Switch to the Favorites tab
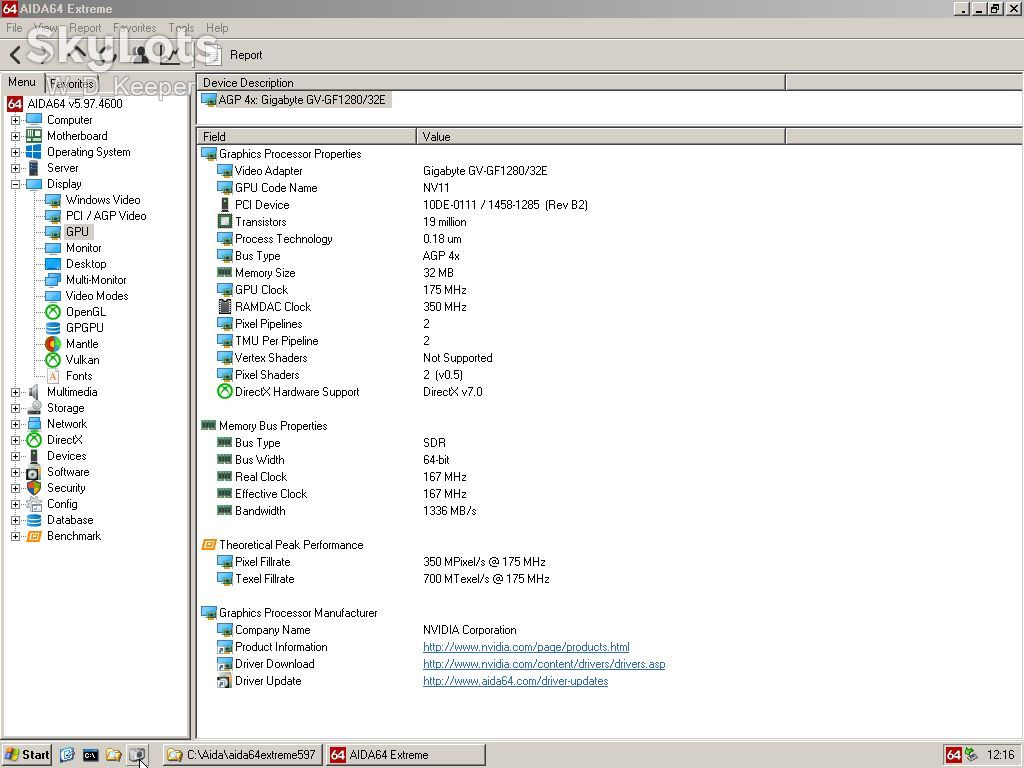 coord(72,84)
